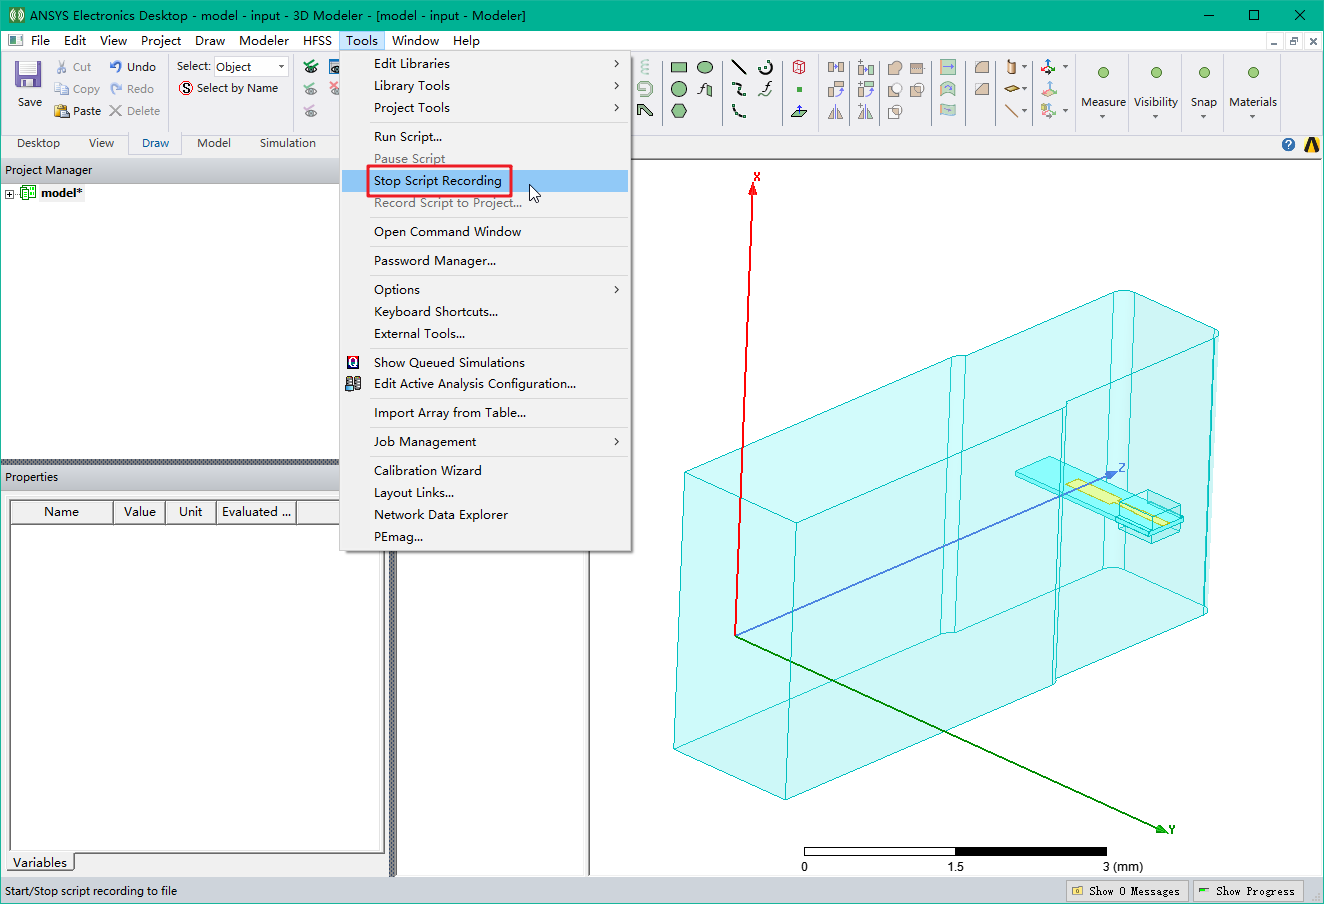Choose Open Command Window
This screenshot has height=904, width=1324.
click(x=485, y=232)
